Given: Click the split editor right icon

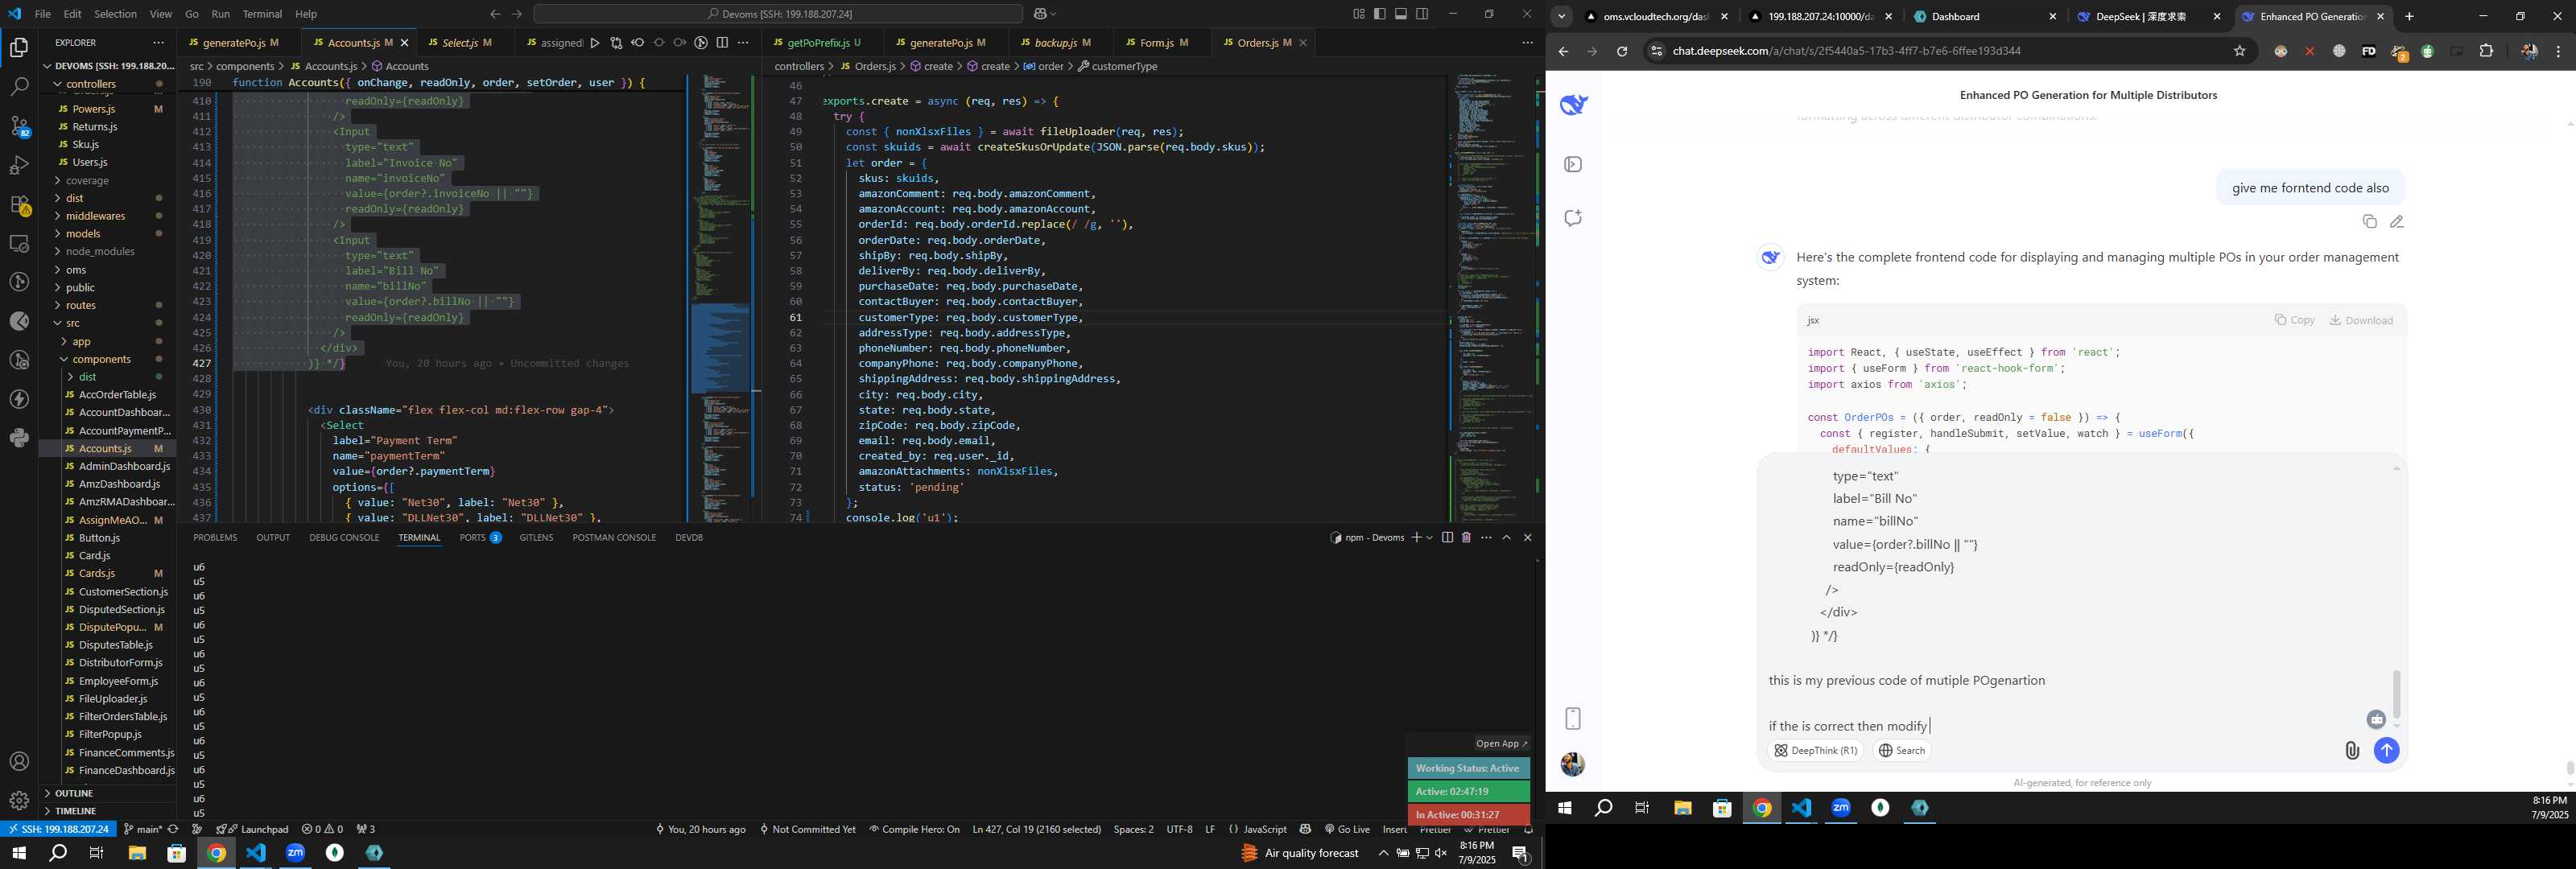Looking at the screenshot, I should pos(722,43).
